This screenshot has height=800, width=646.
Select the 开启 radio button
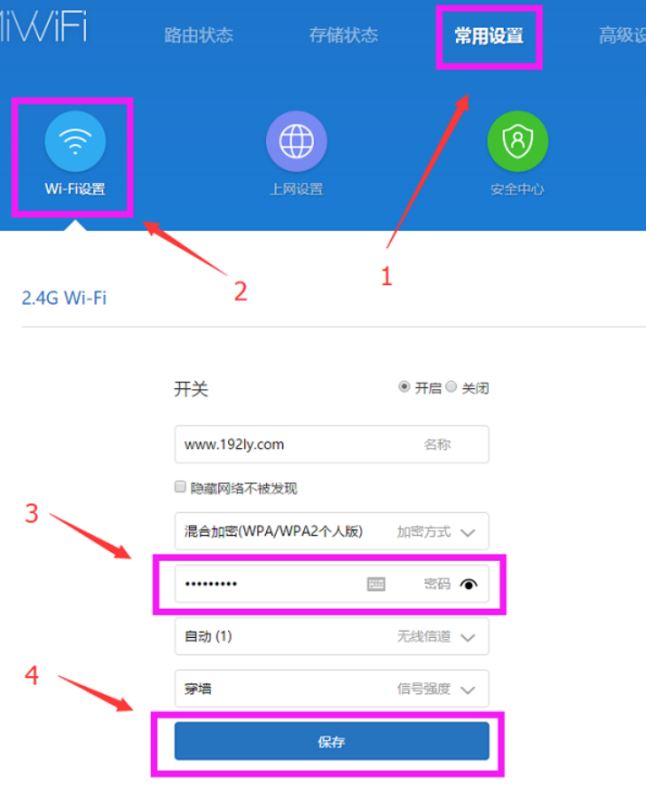click(x=404, y=387)
